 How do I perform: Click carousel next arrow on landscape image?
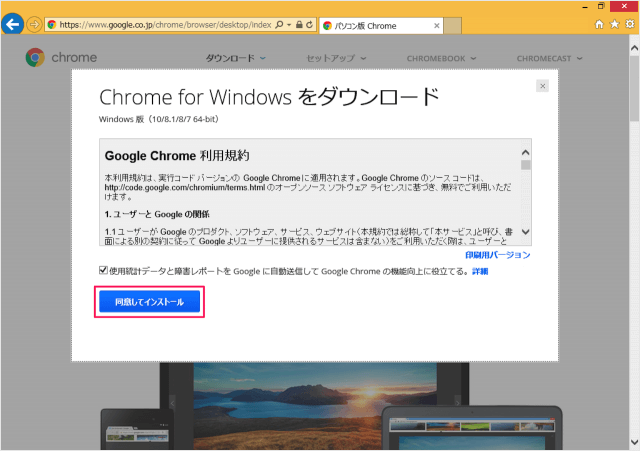pos(458,403)
